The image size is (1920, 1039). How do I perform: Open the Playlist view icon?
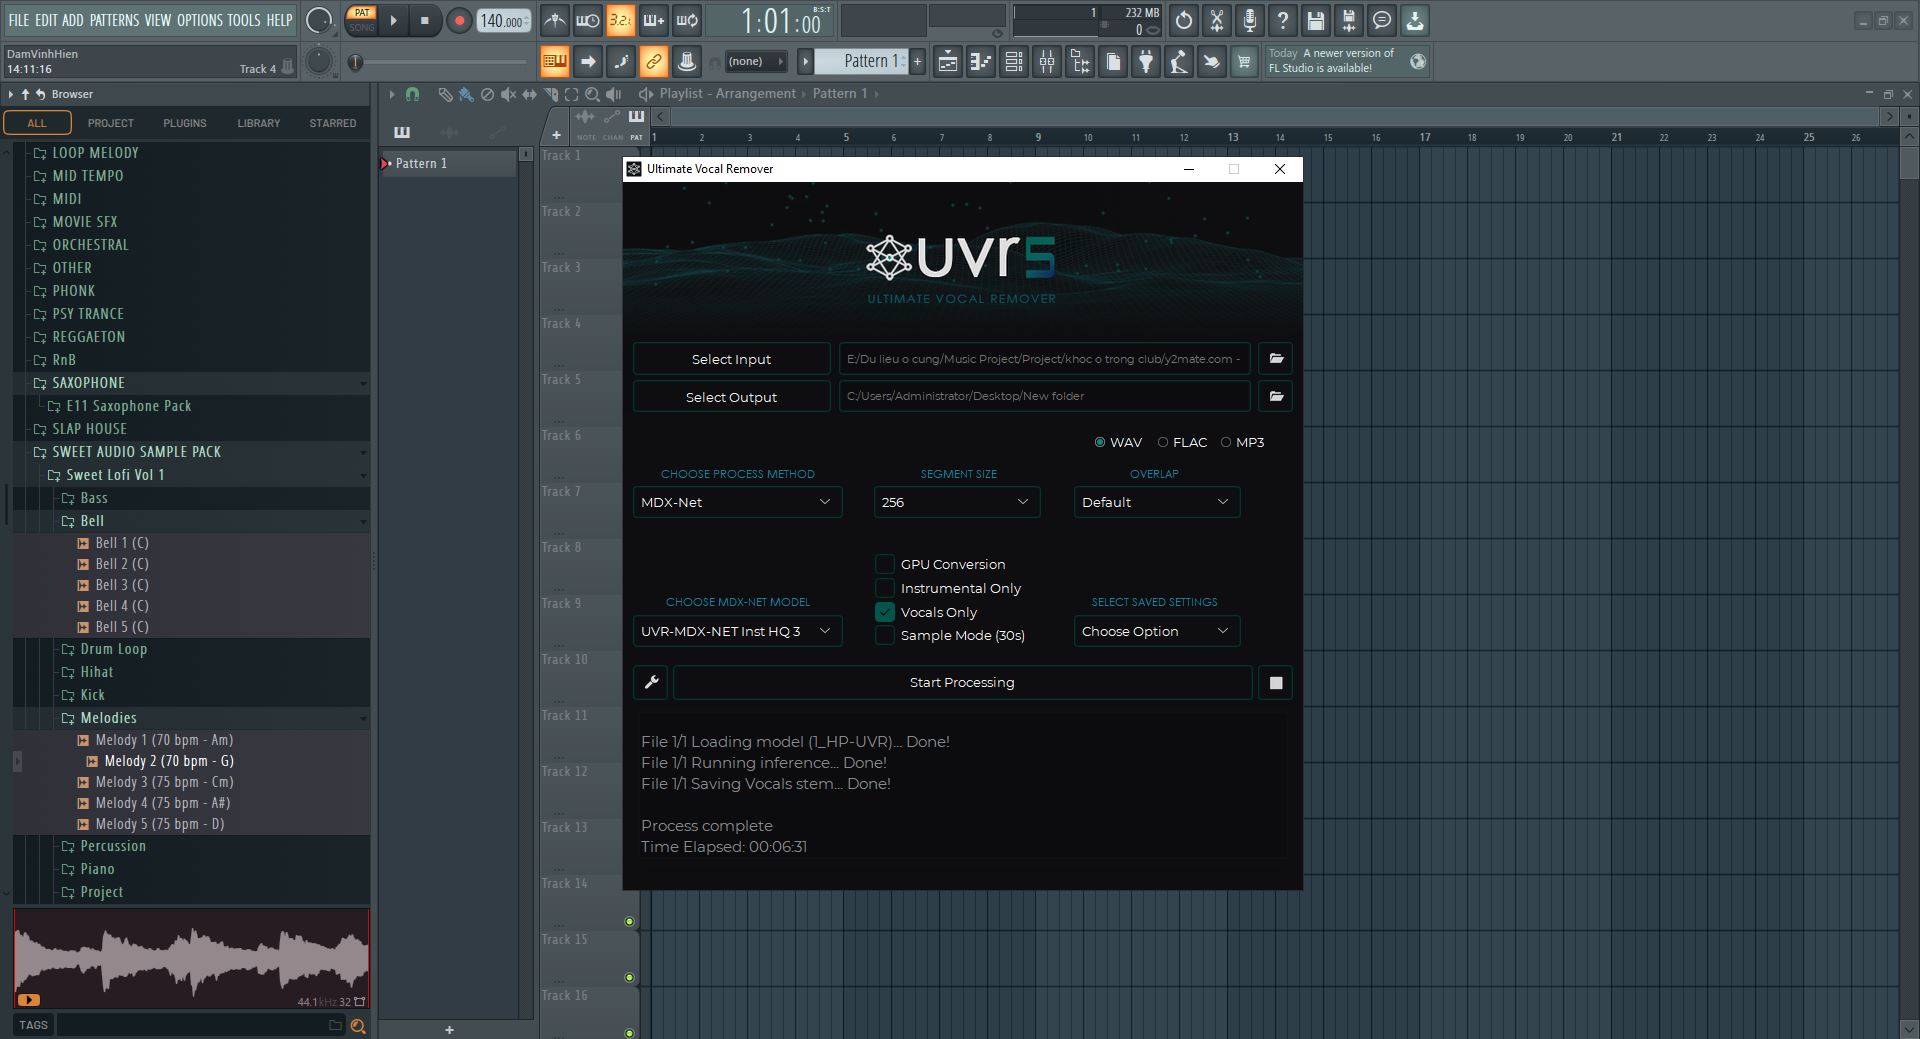coord(948,62)
